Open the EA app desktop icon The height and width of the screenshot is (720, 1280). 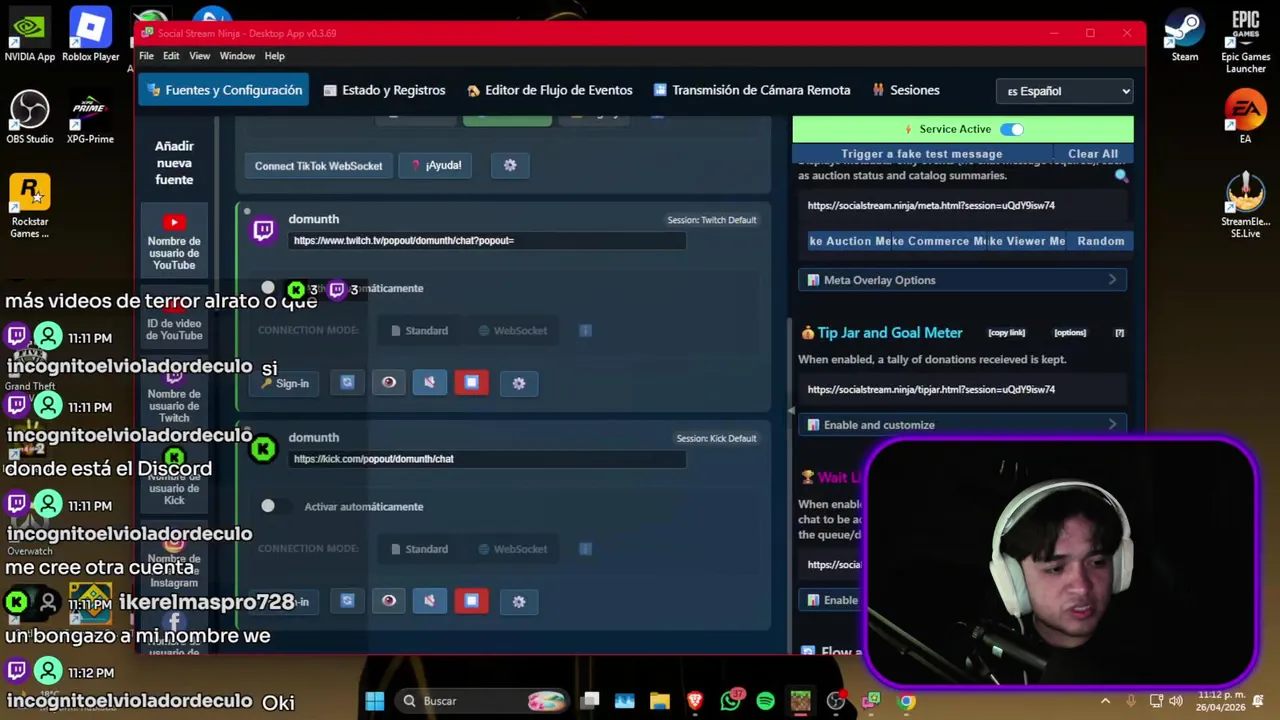click(x=1245, y=118)
